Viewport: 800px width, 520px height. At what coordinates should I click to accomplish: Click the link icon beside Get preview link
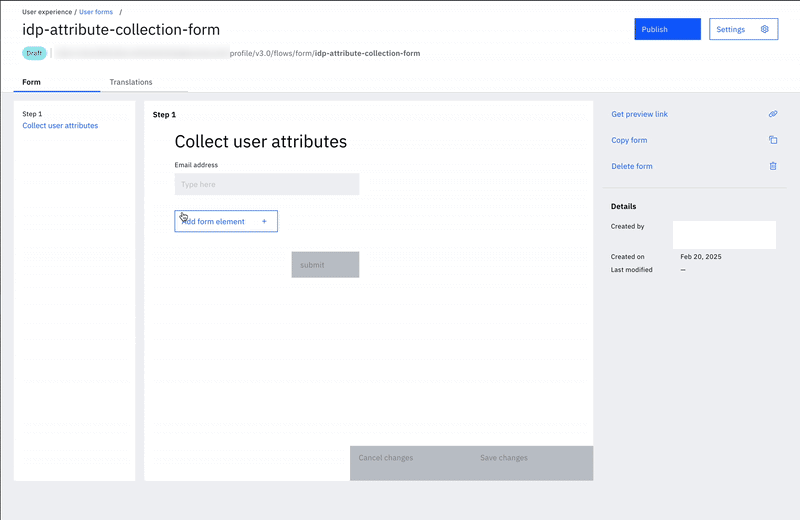(773, 114)
